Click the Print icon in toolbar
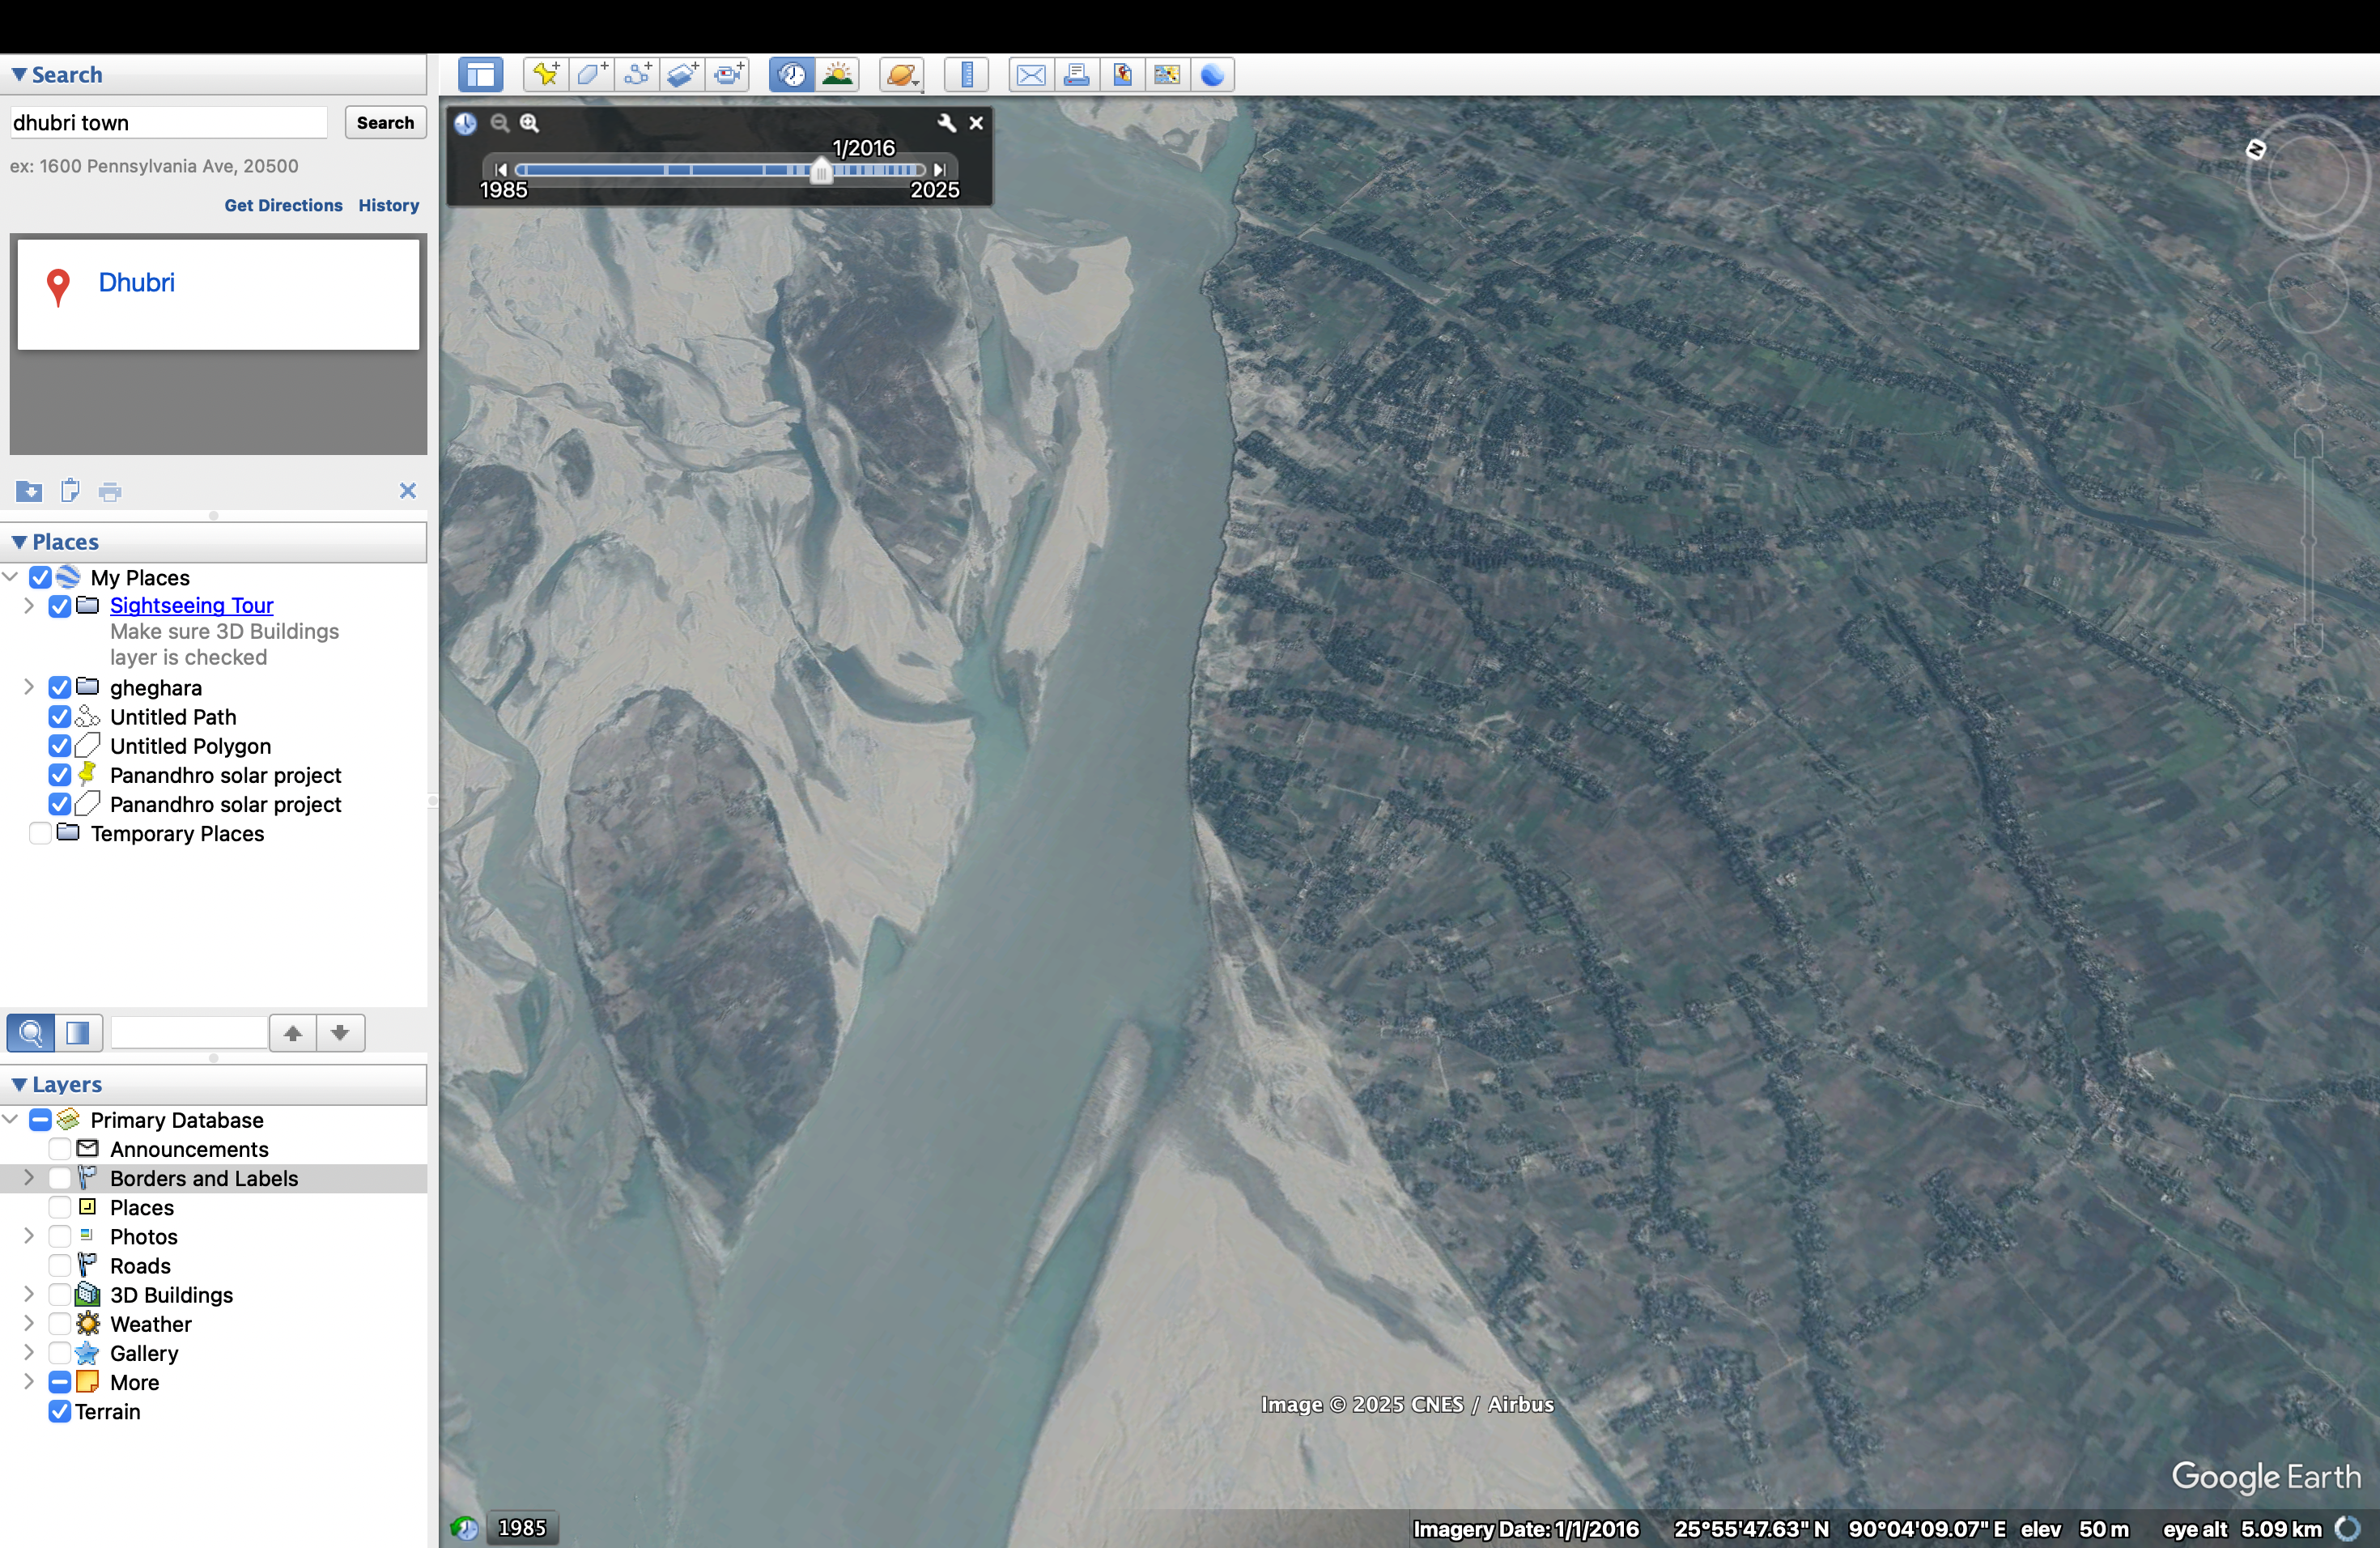The height and width of the screenshot is (1548, 2380). pos(1076,74)
